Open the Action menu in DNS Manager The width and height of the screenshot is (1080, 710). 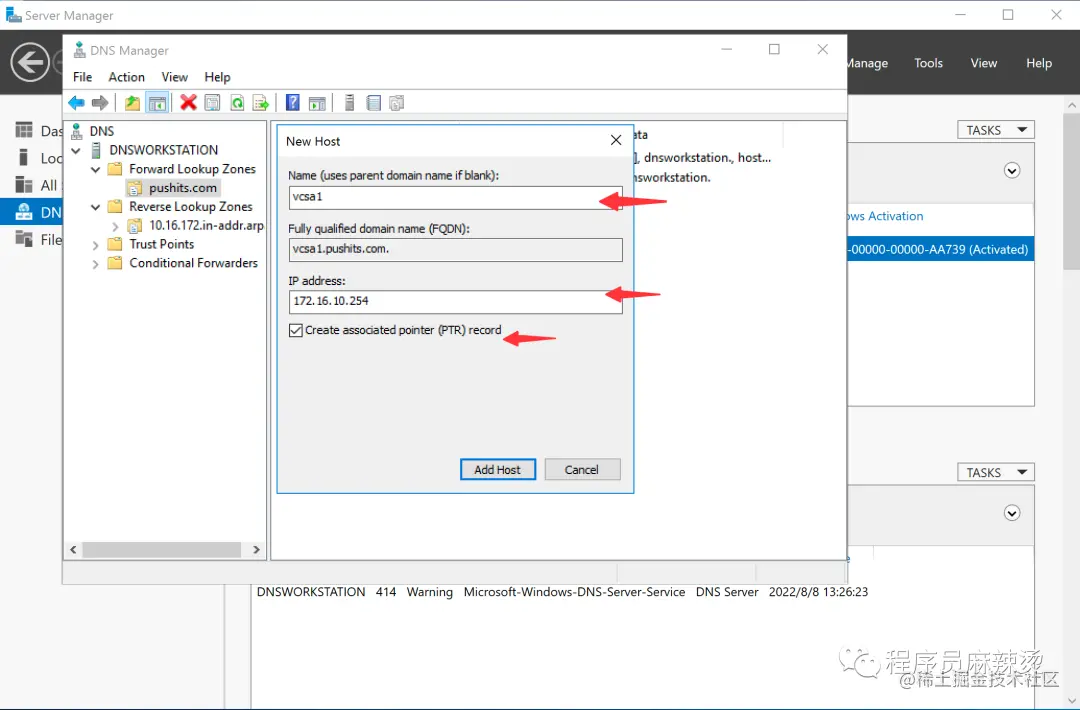coord(127,77)
